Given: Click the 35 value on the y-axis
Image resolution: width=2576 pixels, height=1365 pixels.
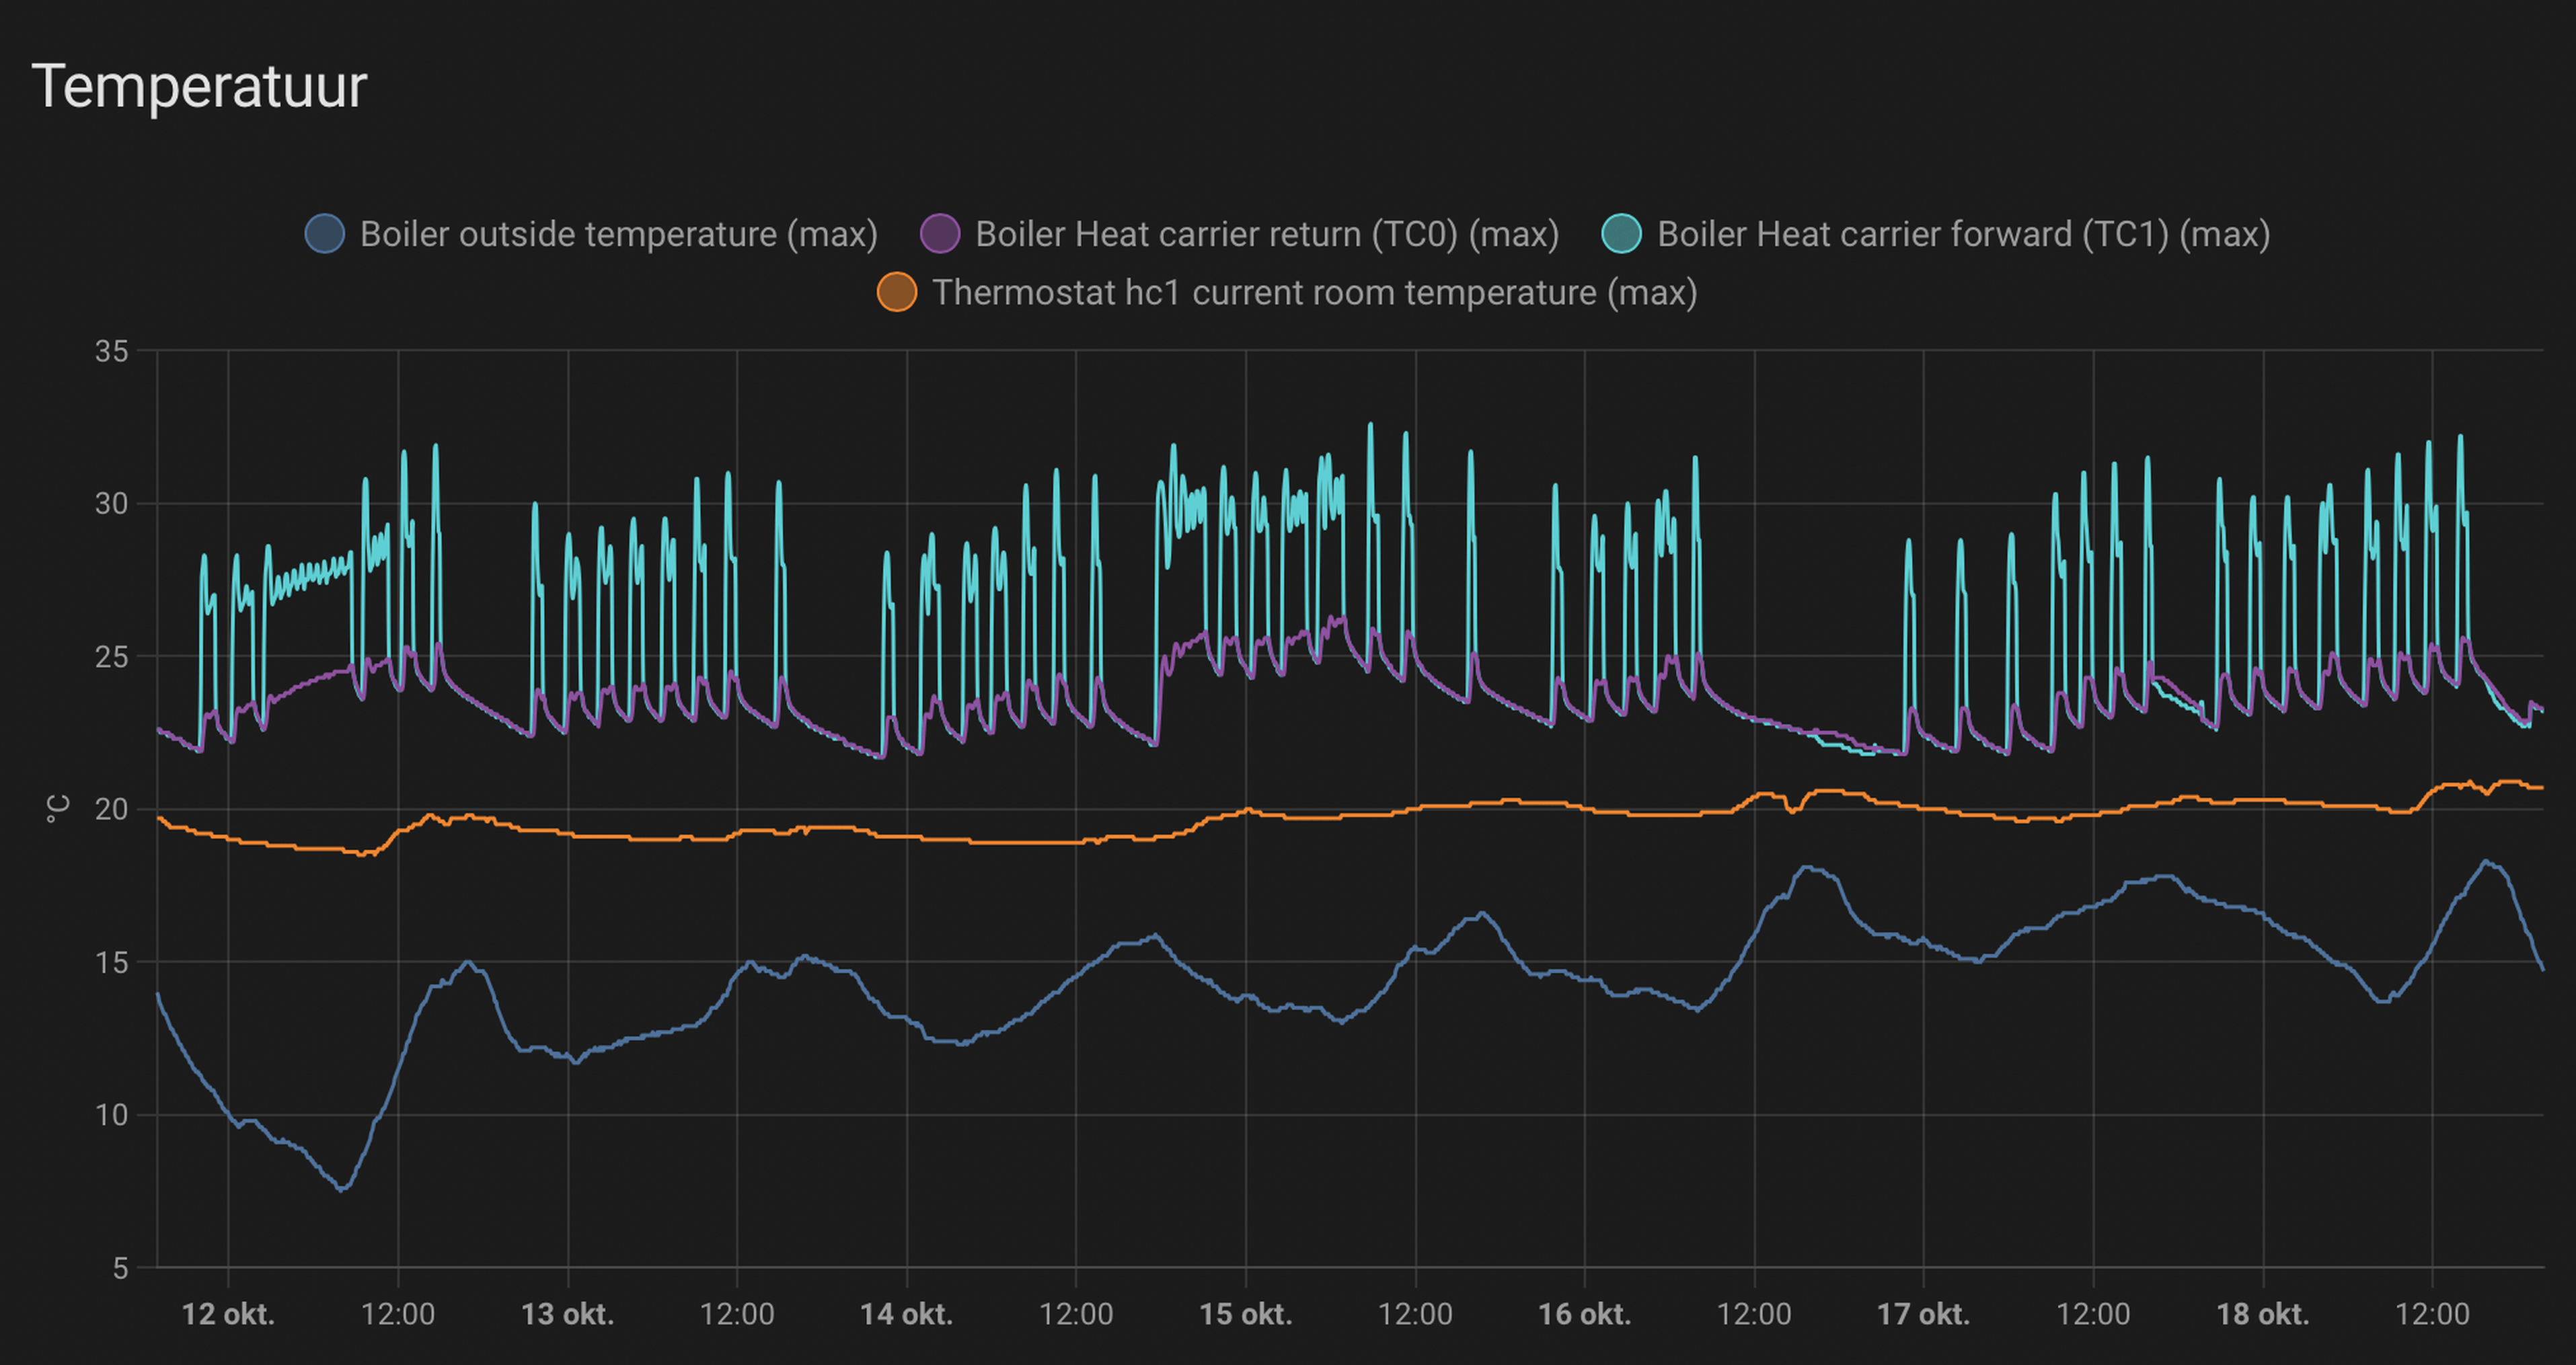Looking at the screenshot, I should coord(111,351).
